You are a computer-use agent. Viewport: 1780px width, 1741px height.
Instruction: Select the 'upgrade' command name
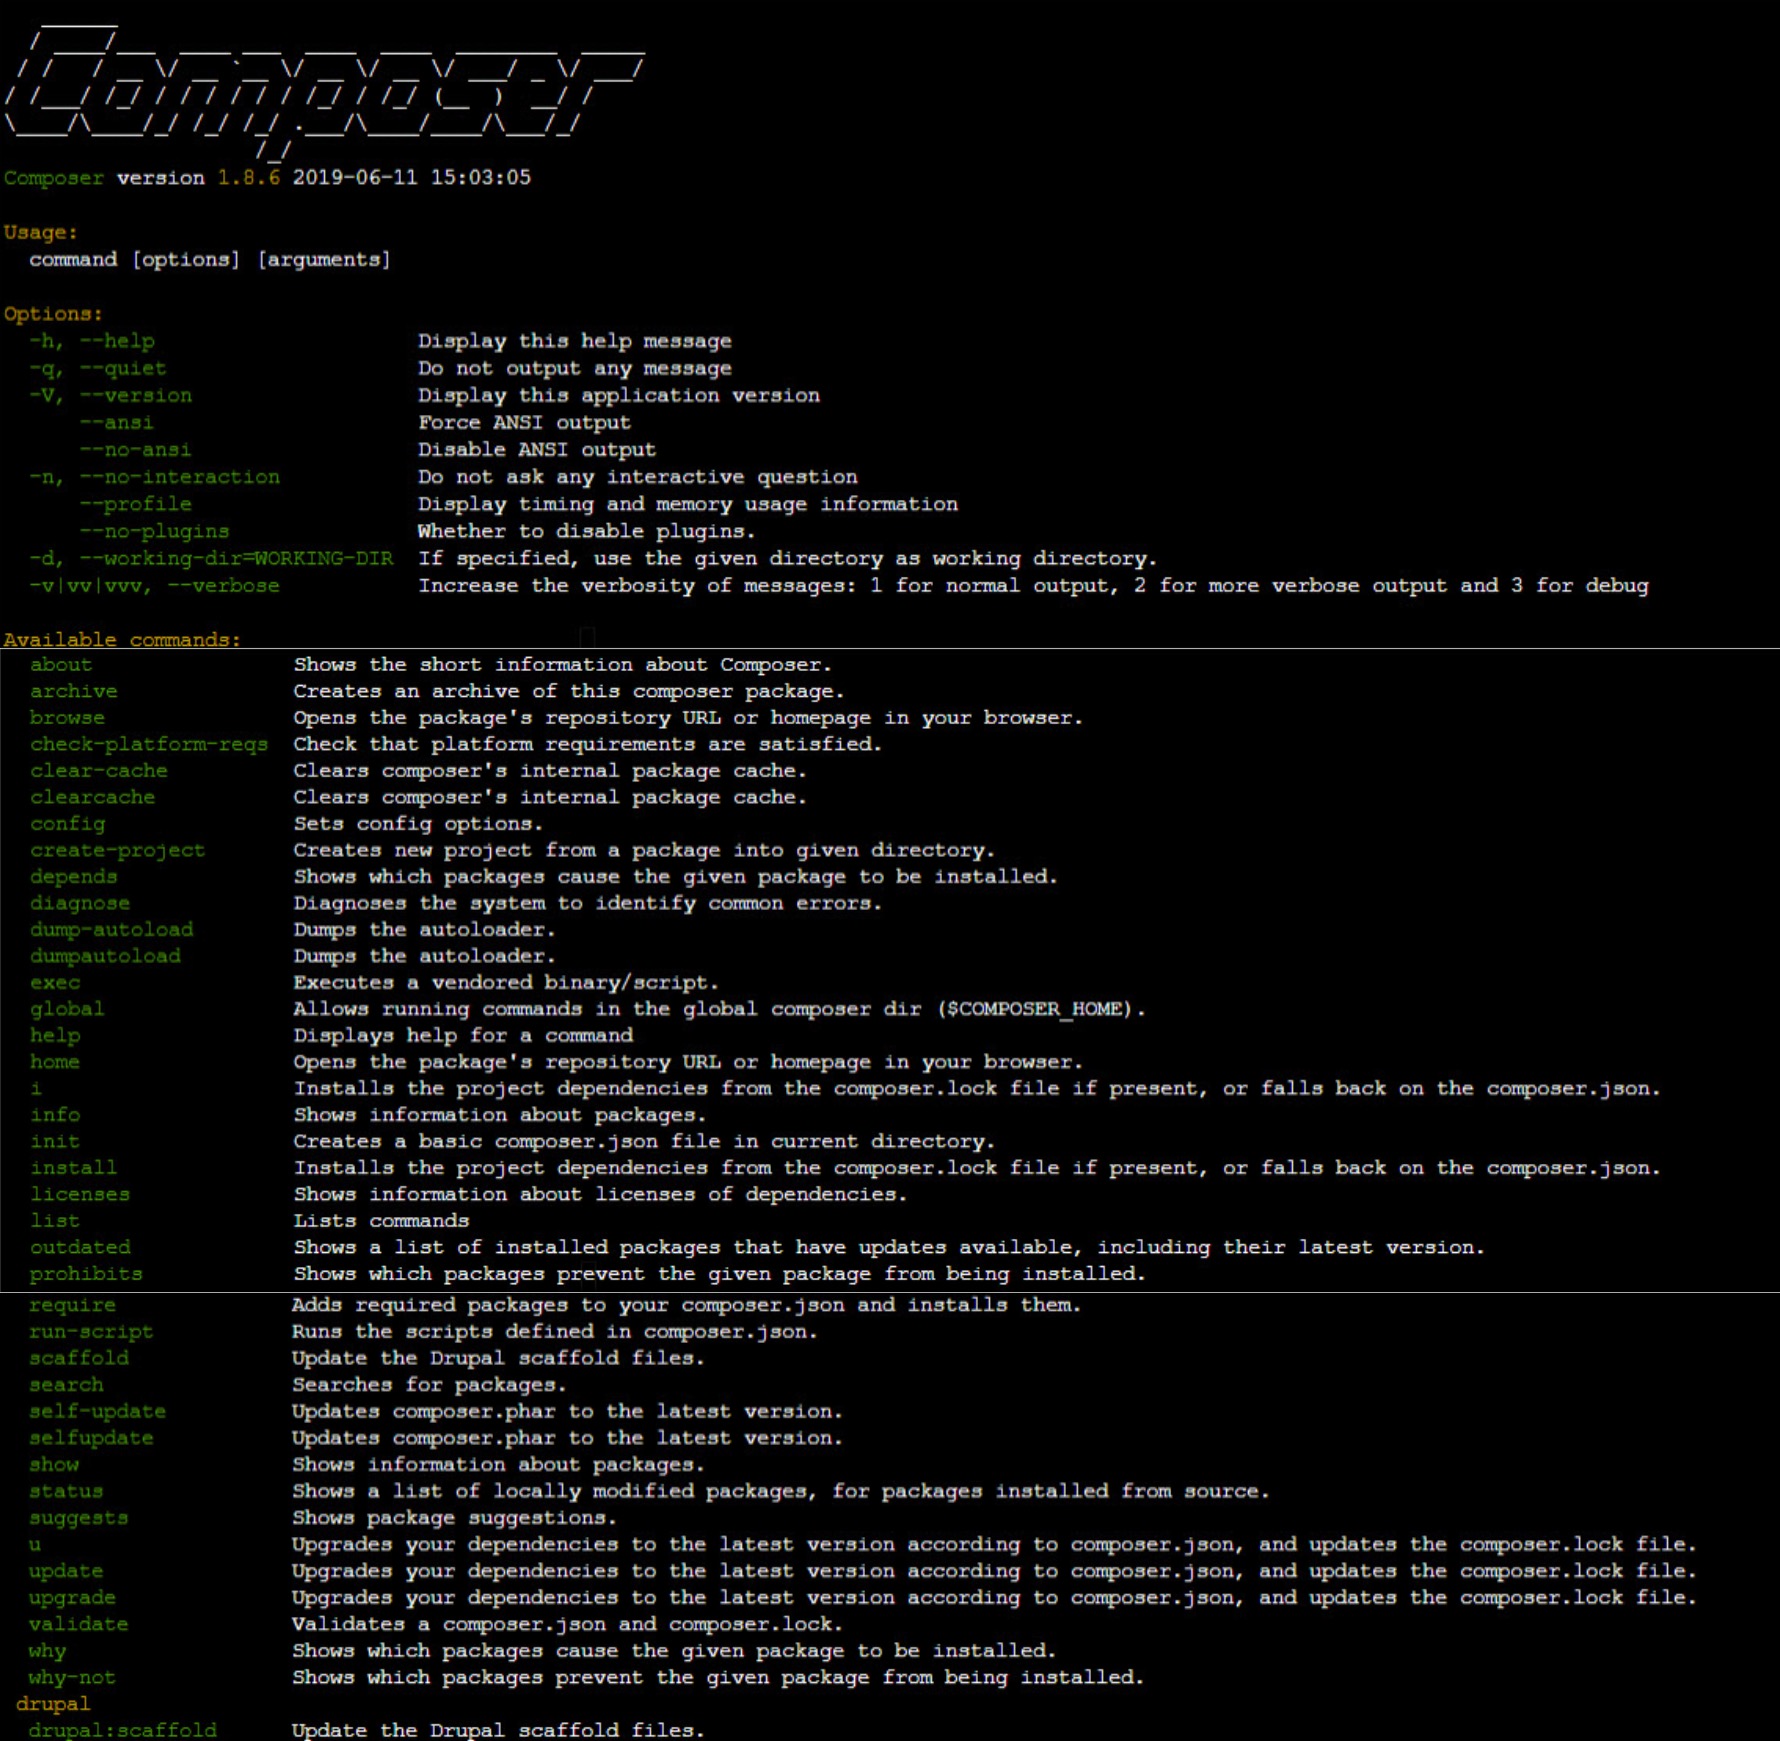coord(73,1598)
